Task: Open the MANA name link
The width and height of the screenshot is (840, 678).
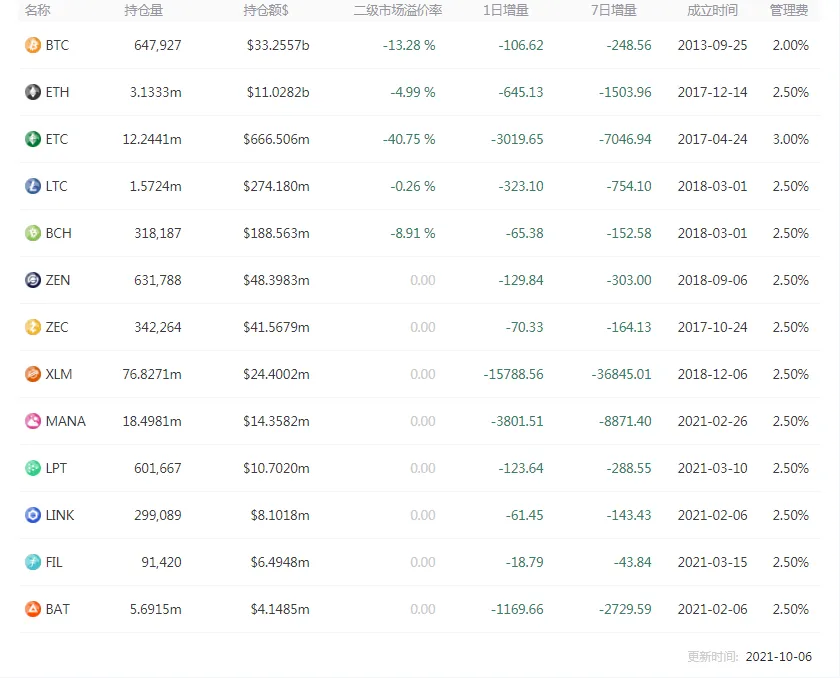Action: point(65,421)
